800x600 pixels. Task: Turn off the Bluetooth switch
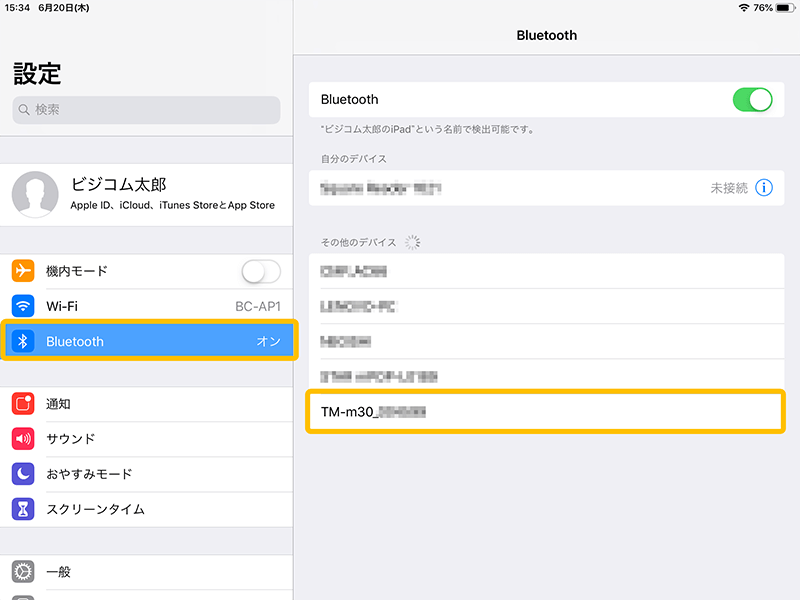point(752,100)
